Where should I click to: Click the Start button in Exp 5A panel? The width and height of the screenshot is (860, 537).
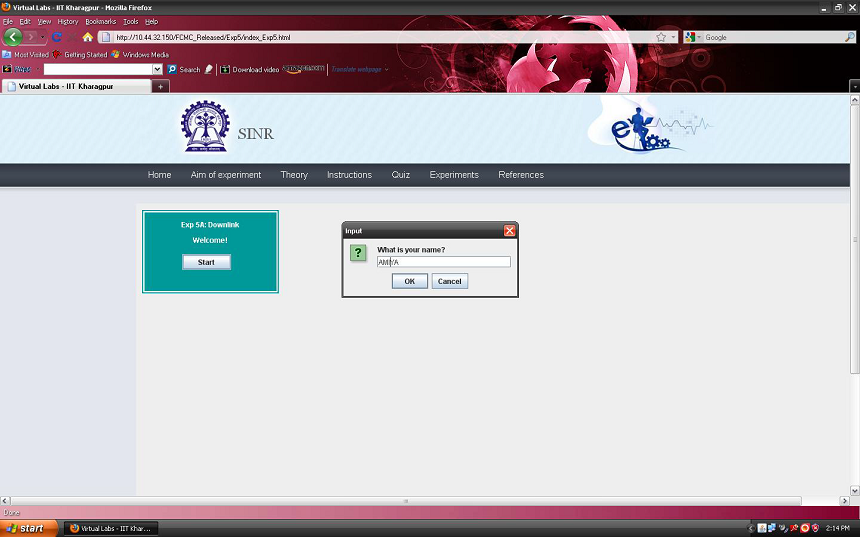pos(206,262)
